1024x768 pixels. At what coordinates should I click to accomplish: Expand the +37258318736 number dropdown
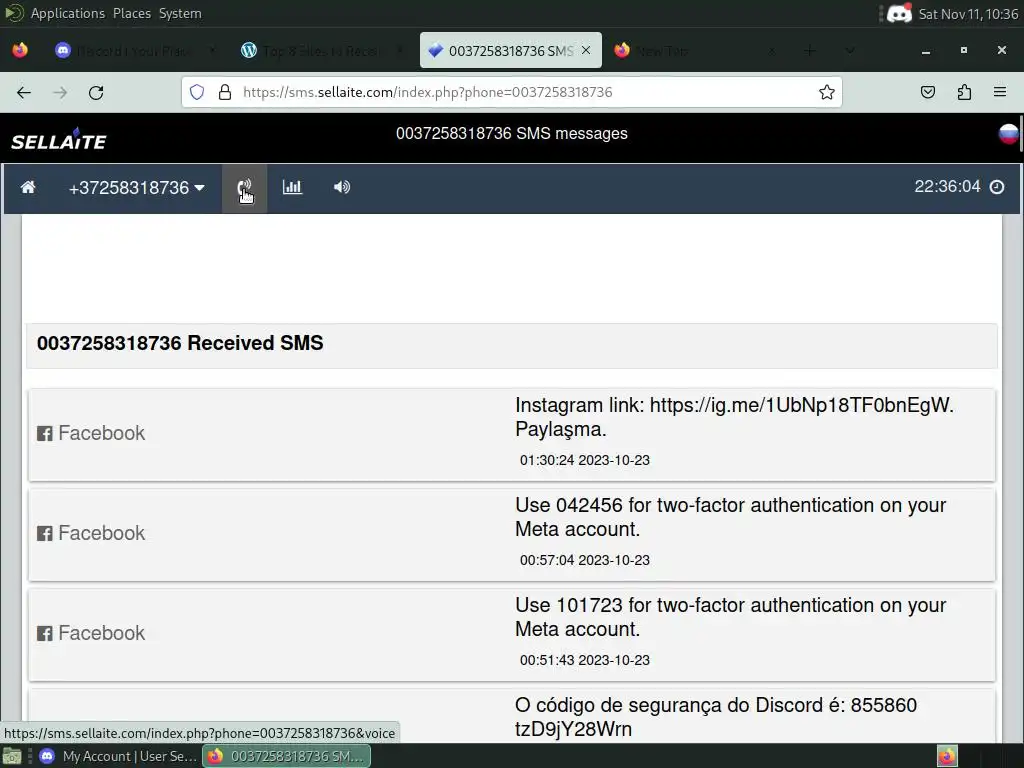point(136,188)
